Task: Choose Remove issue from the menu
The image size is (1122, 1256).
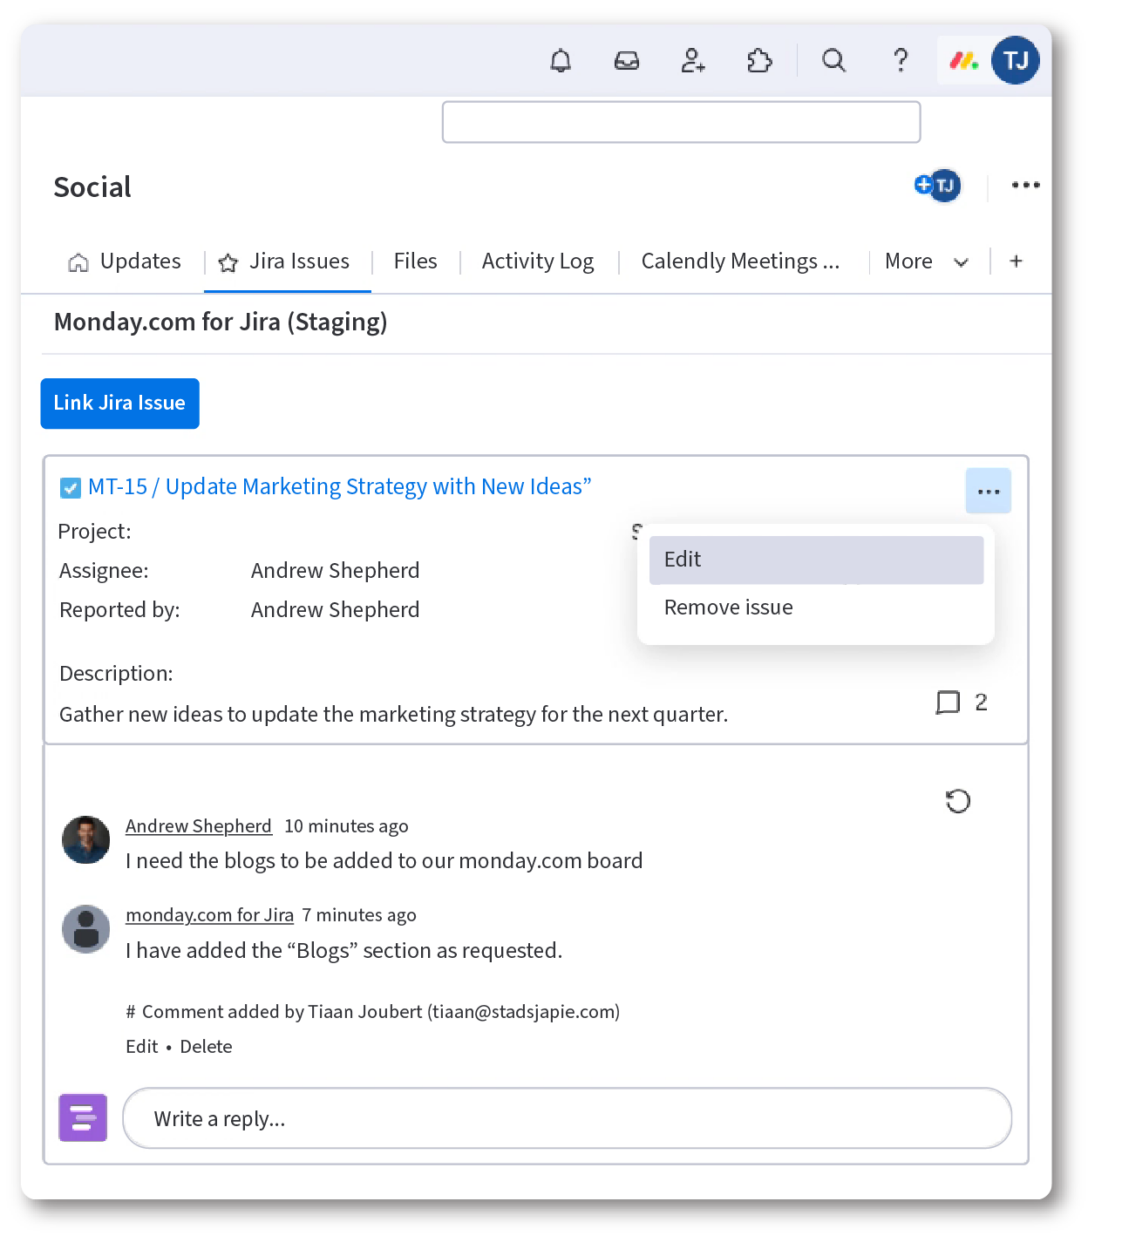Action: coord(816,608)
